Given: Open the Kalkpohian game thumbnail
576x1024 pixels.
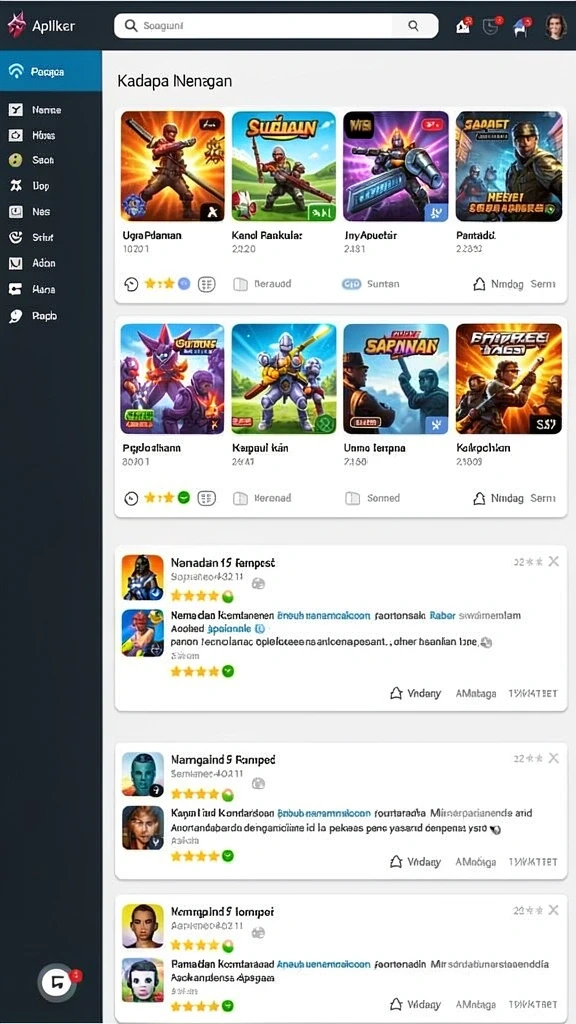Looking at the screenshot, I should coord(509,379).
